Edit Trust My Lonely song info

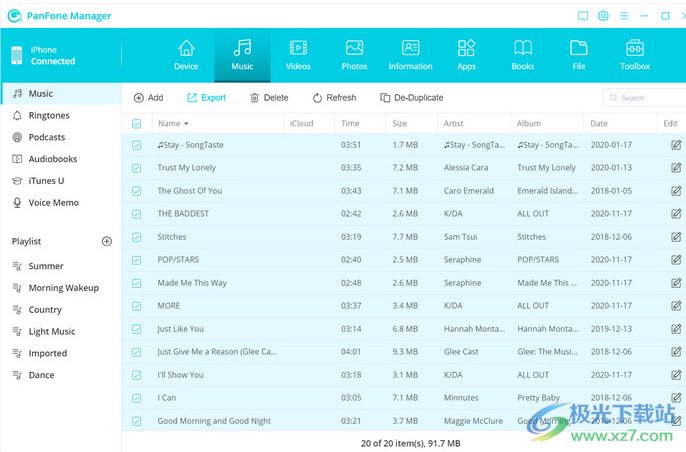[x=676, y=167]
